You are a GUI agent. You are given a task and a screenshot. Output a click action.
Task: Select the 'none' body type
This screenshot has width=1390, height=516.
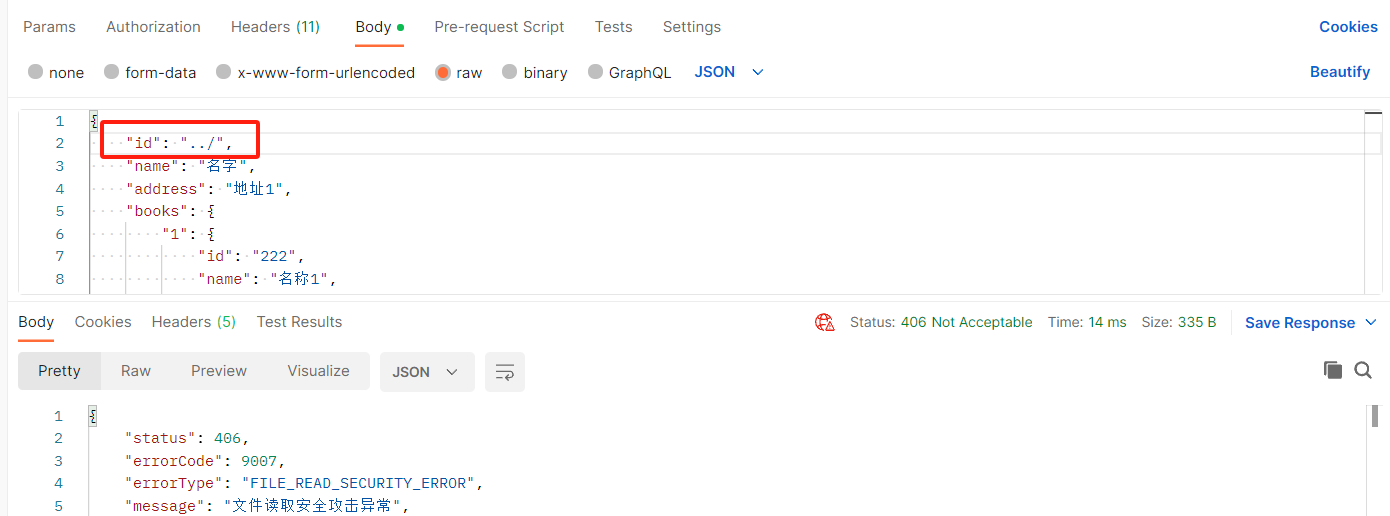[36, 72]
